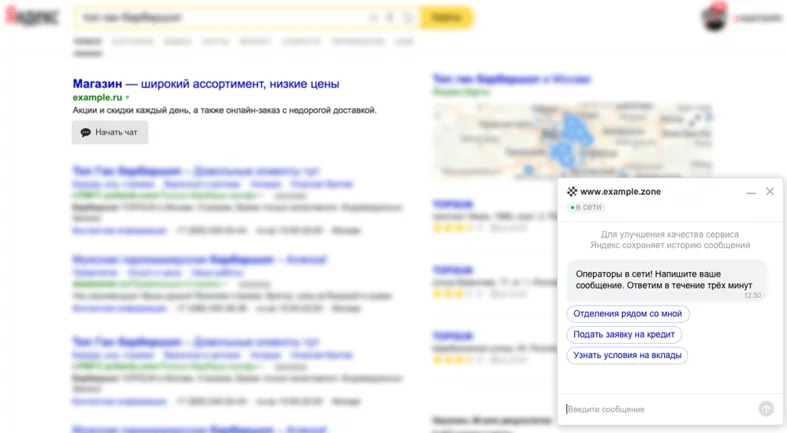Screen dimensions: 787x433
Task: Choose quick reply Отделения рядом со мной
Action: 627,314
